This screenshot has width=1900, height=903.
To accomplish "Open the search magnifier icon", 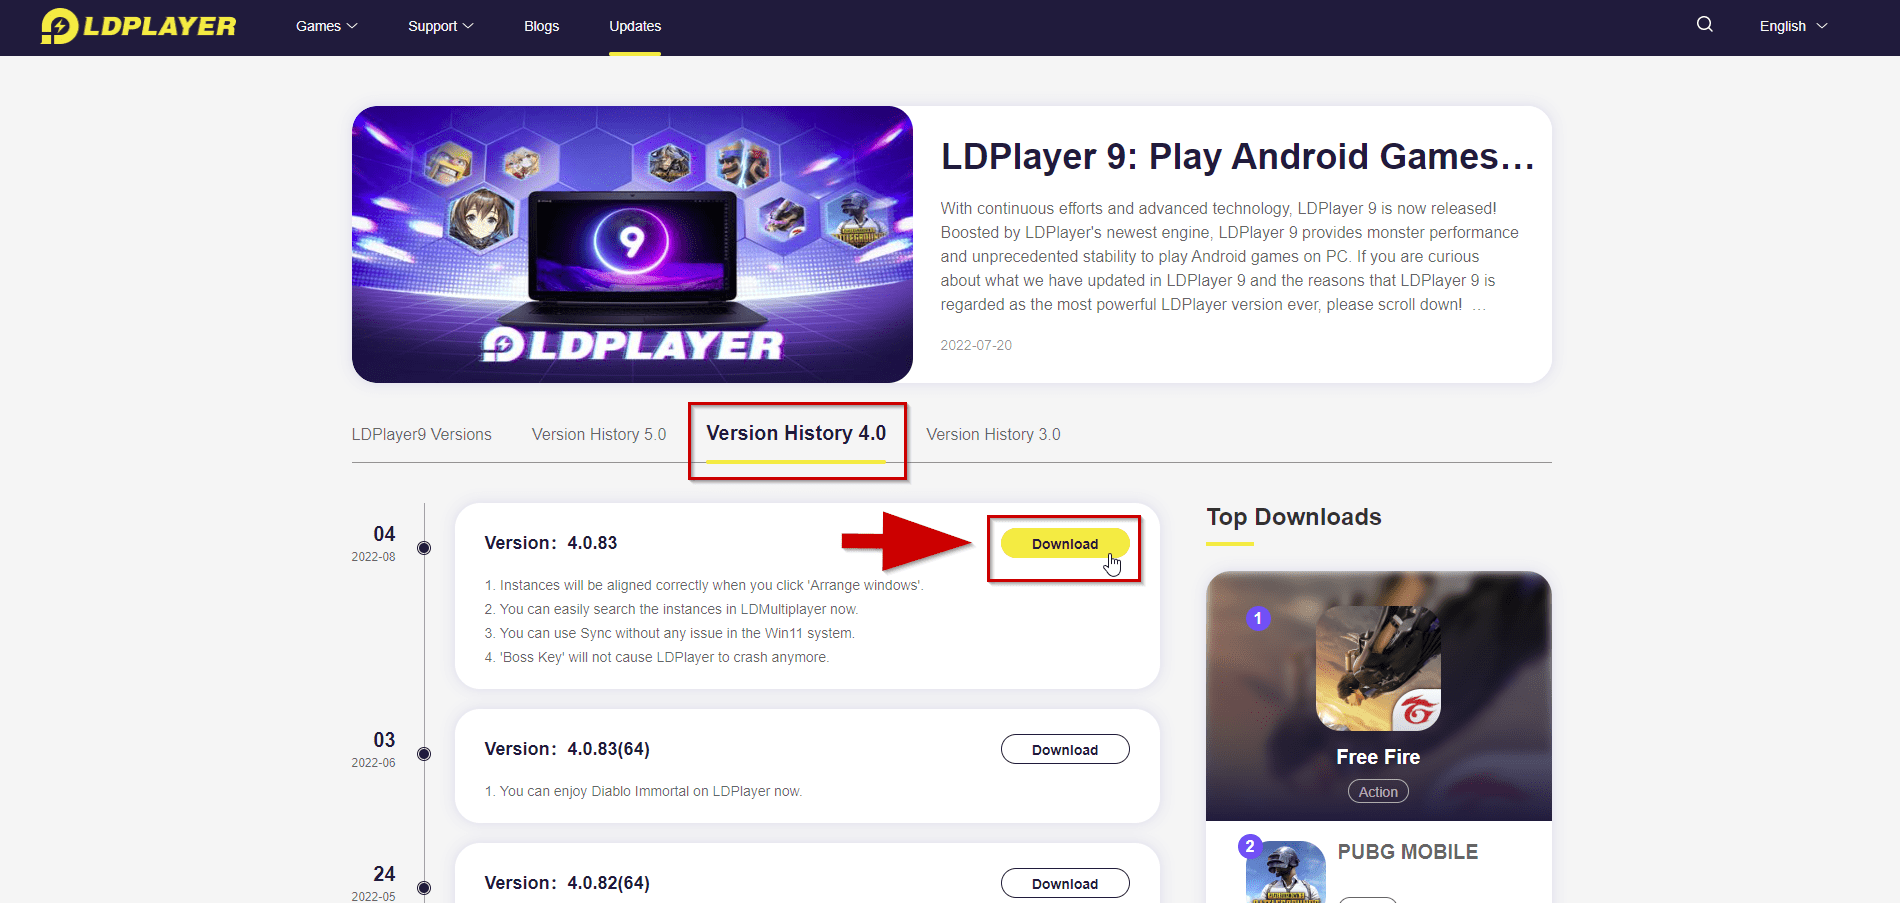I will (1705, 25).
